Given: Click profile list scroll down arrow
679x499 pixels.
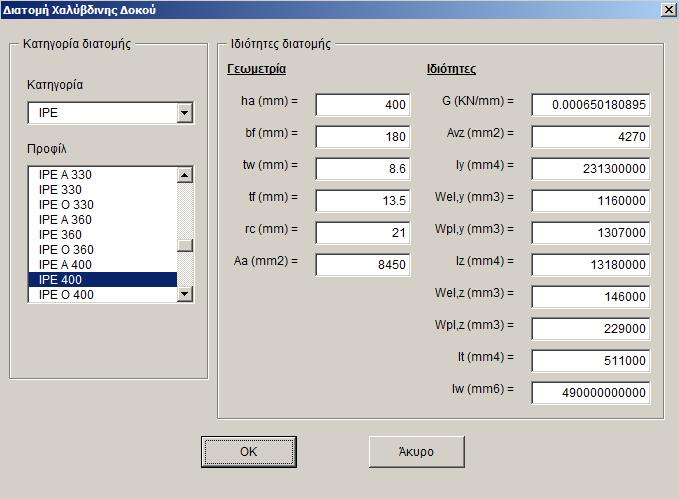Looking at the screenshot, I should [x=185, y=294].
